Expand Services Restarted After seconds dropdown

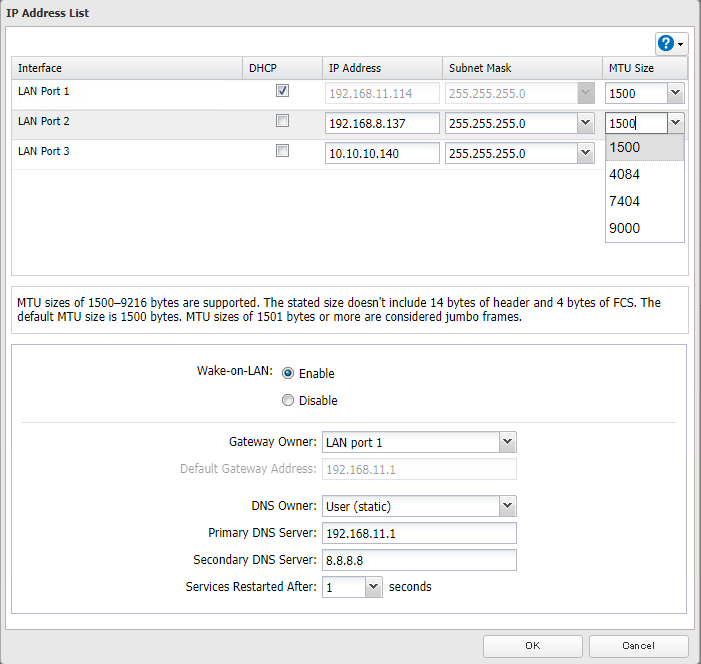click(x=373, y=587)
